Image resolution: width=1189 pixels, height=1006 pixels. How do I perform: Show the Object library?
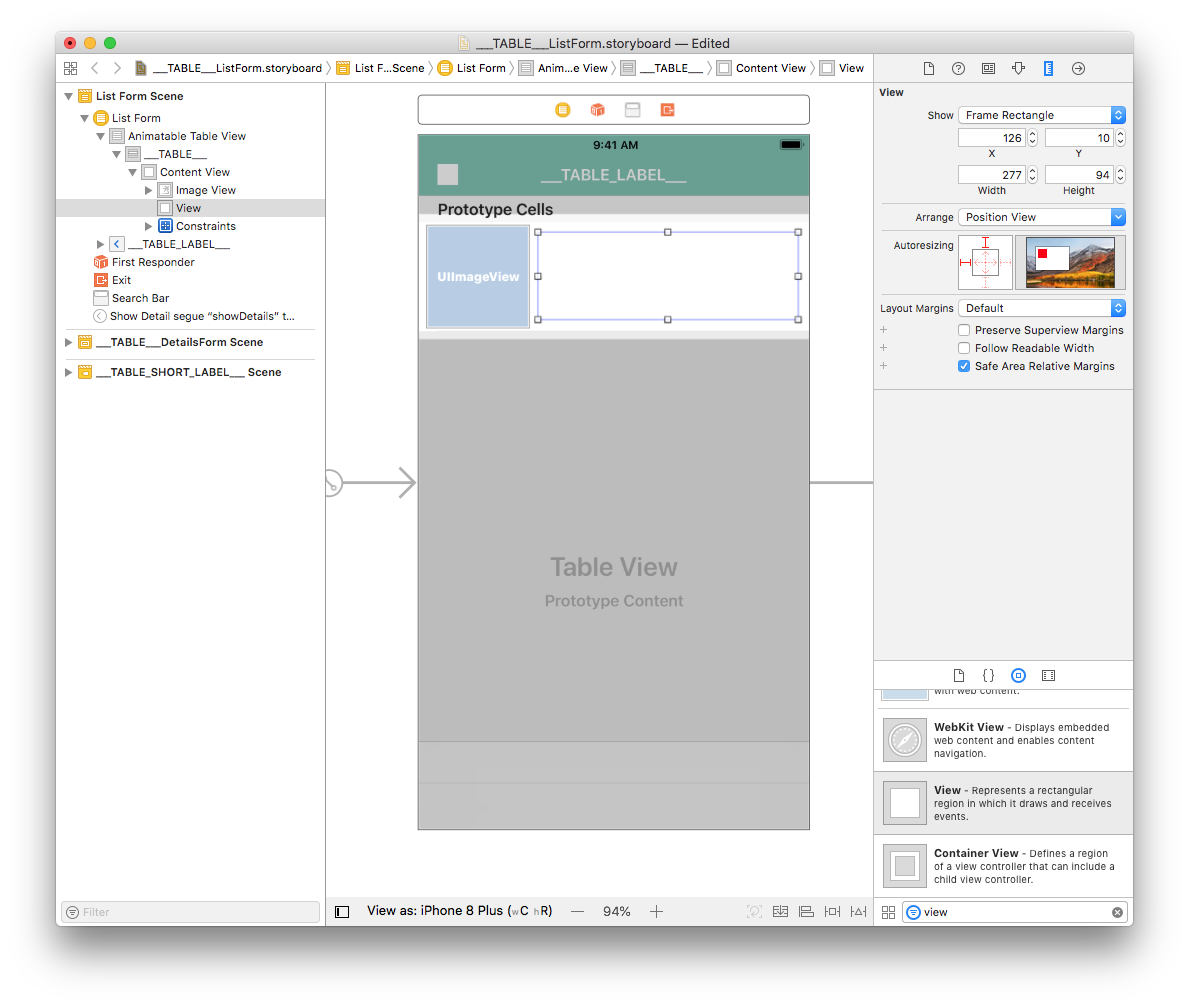pyautogui.click(x=1018, y=675)
